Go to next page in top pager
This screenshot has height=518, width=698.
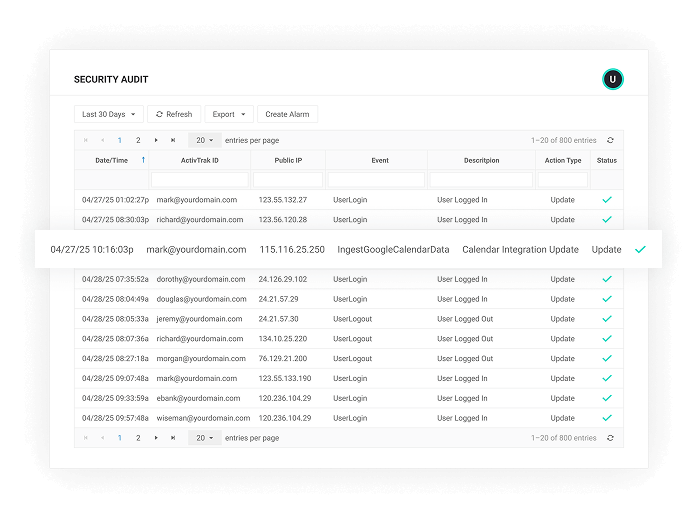[156, 141]
